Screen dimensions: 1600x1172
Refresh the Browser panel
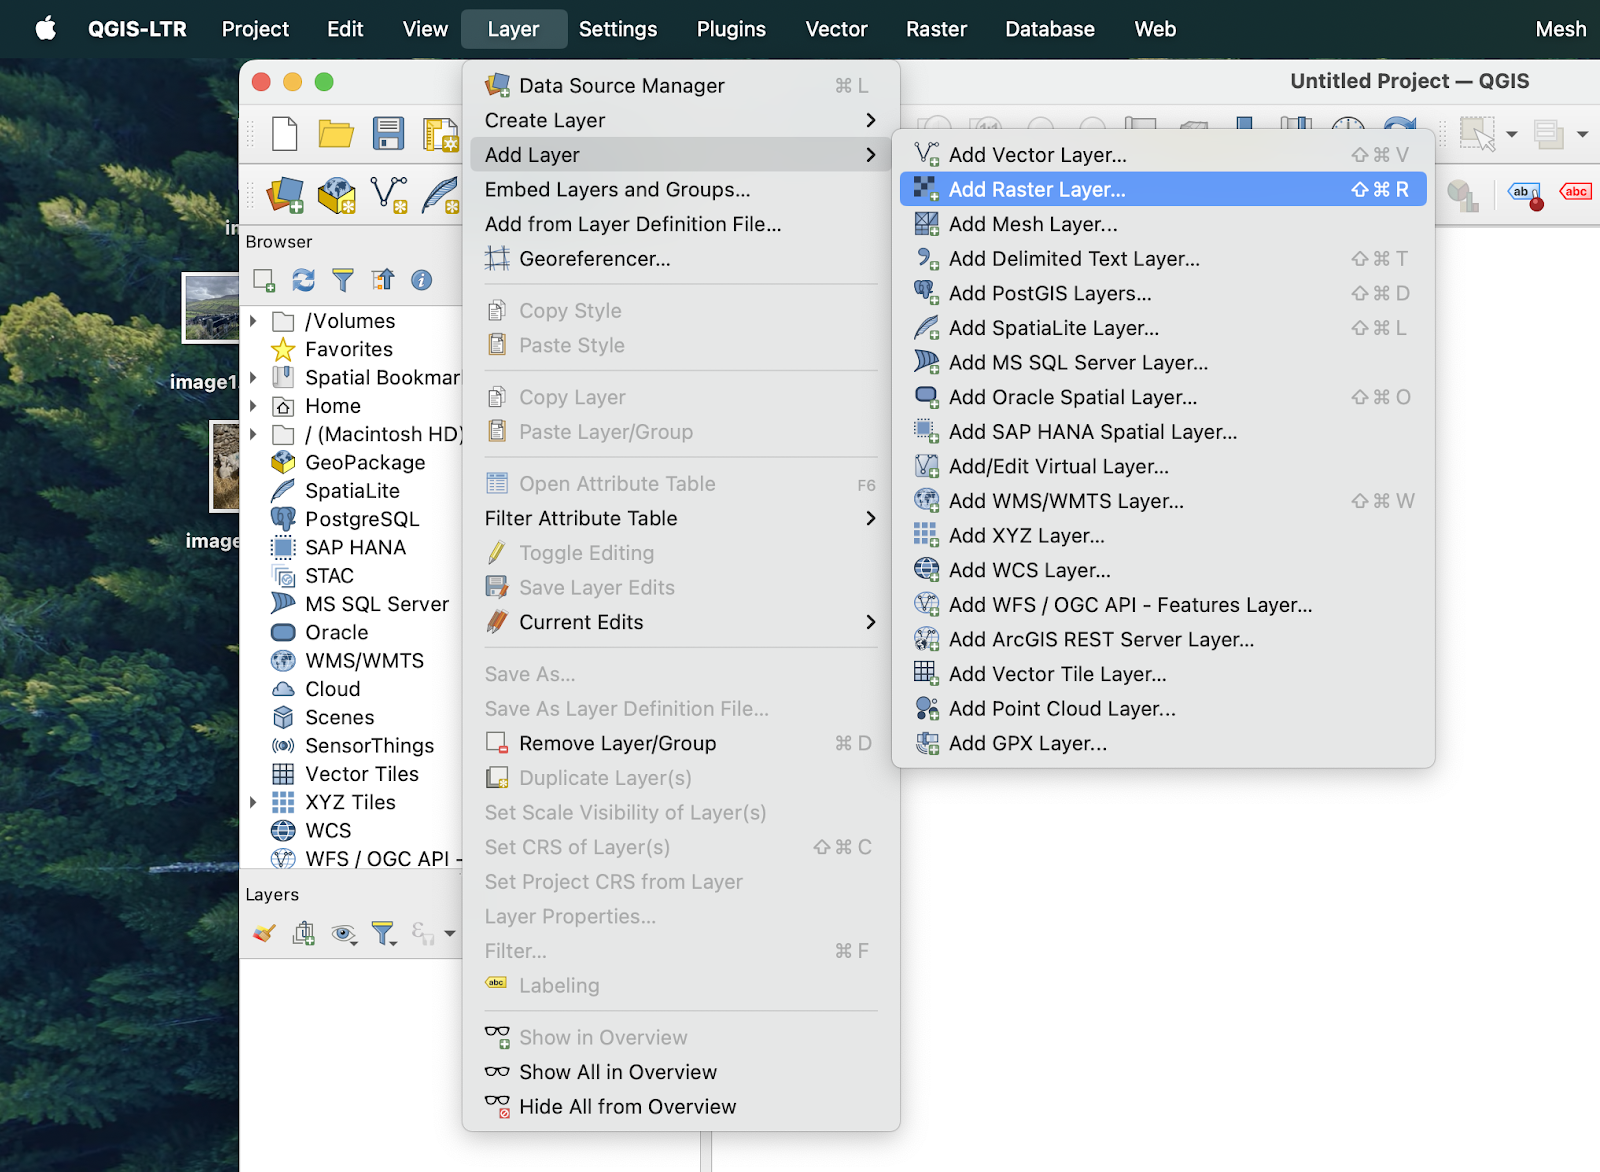point(303,280)
